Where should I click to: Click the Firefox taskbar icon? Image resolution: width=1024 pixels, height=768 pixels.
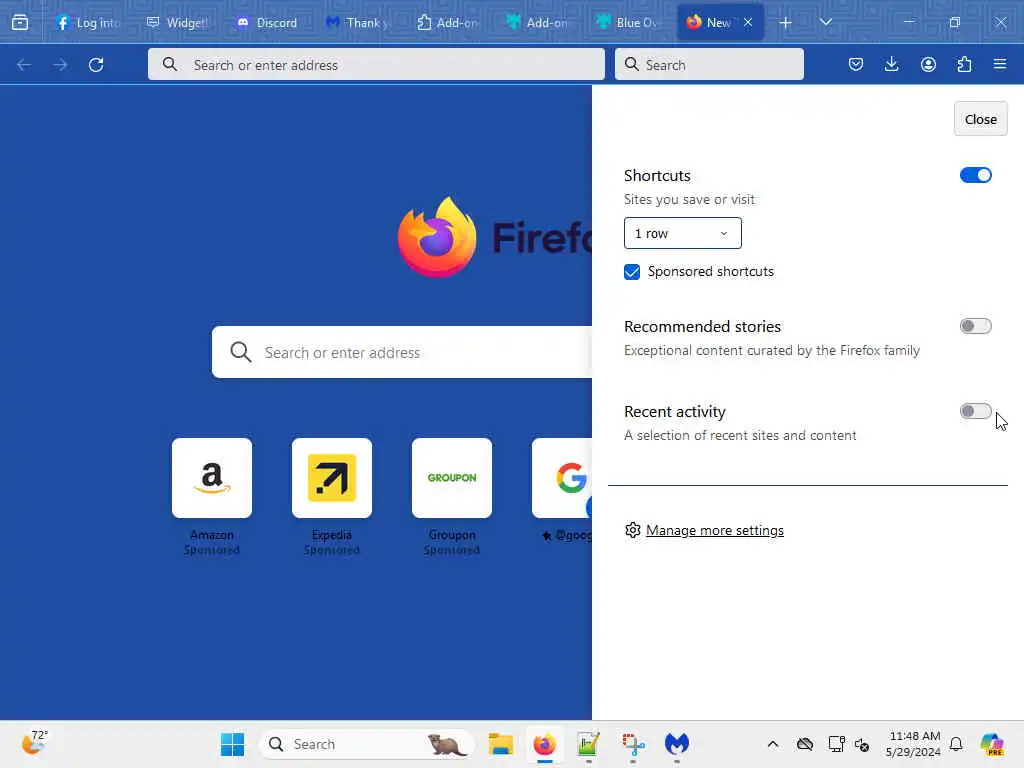point(545,744)
